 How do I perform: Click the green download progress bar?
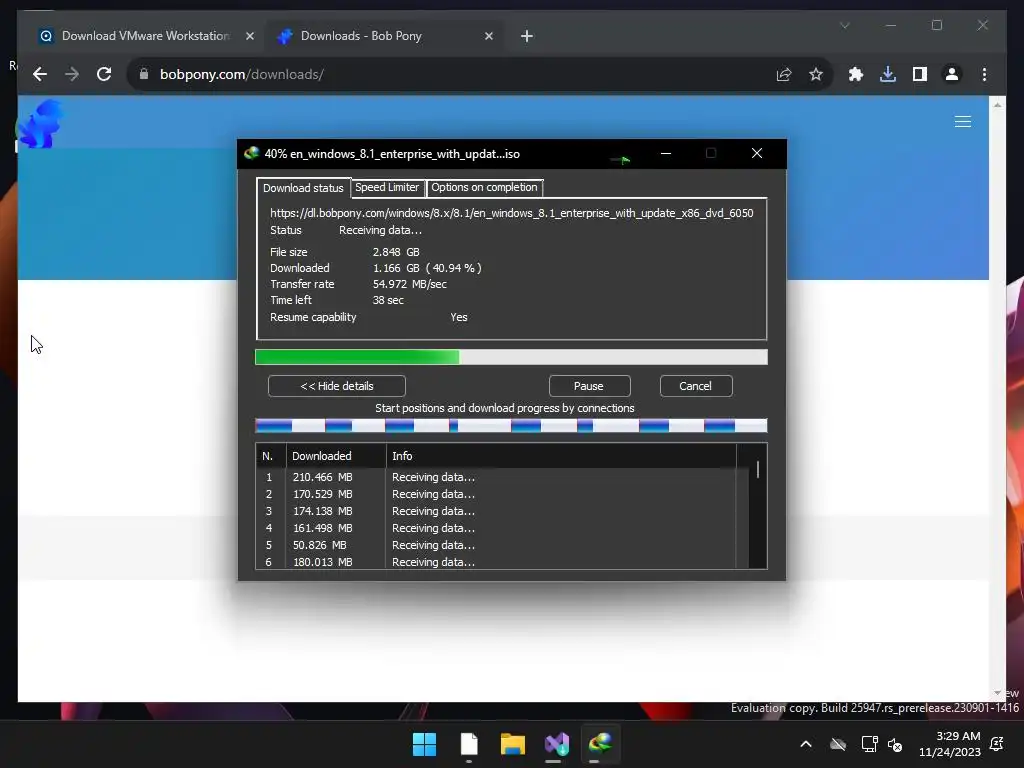(x=511, y=357)
